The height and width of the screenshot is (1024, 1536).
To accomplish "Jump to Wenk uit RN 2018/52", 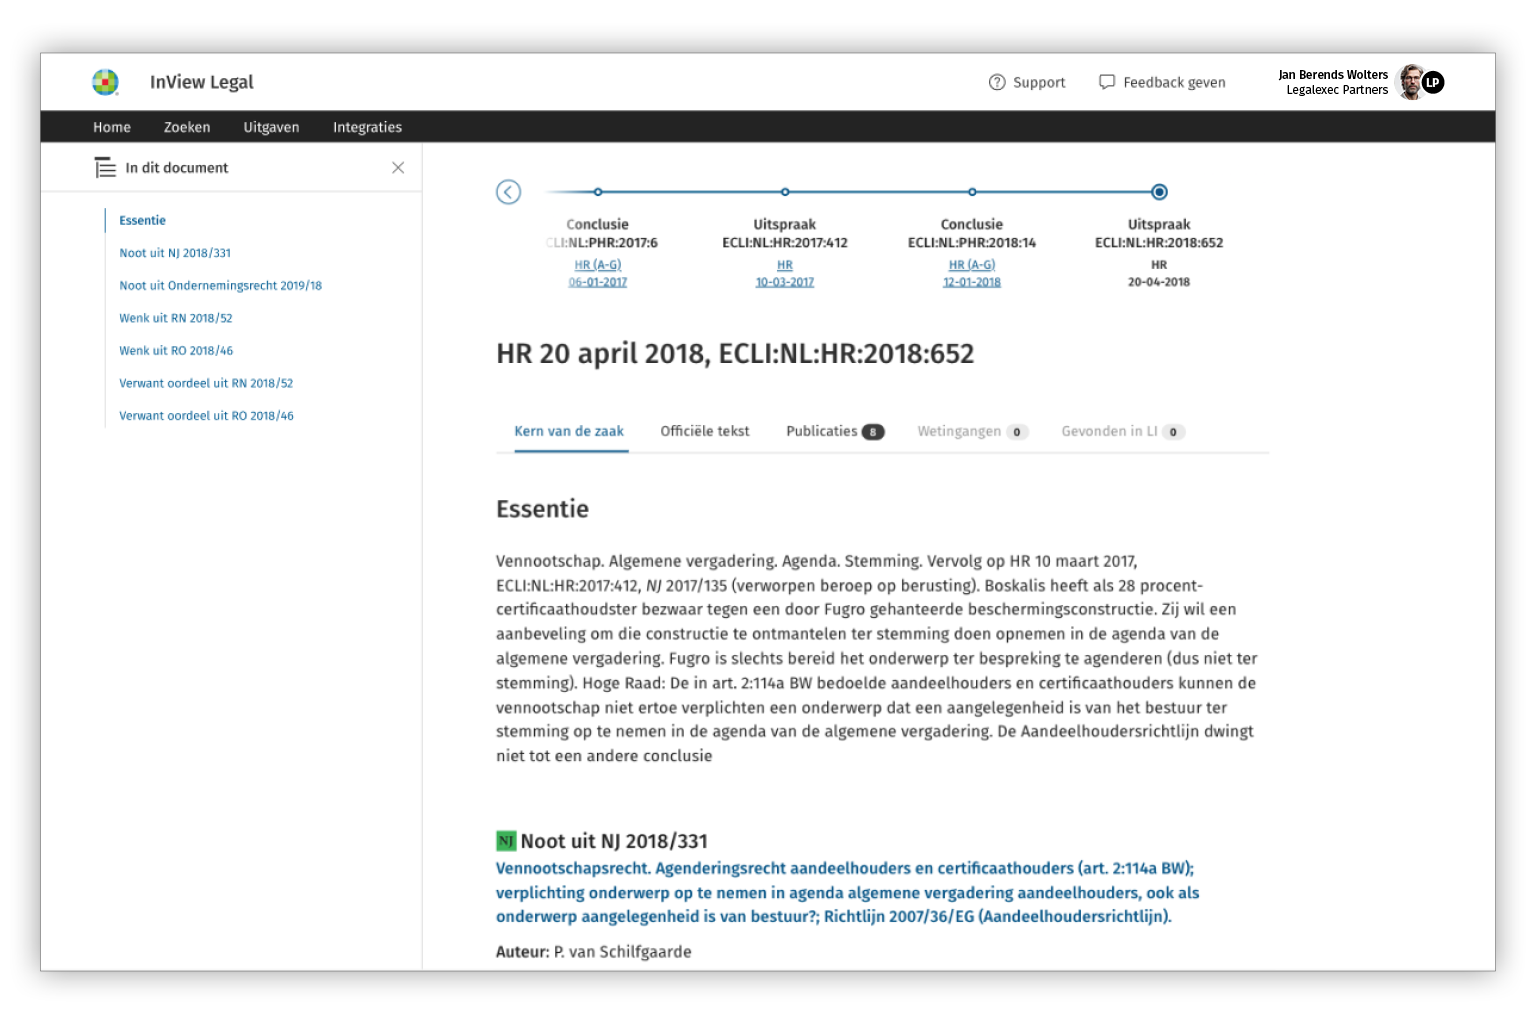I will click(176, 318).
